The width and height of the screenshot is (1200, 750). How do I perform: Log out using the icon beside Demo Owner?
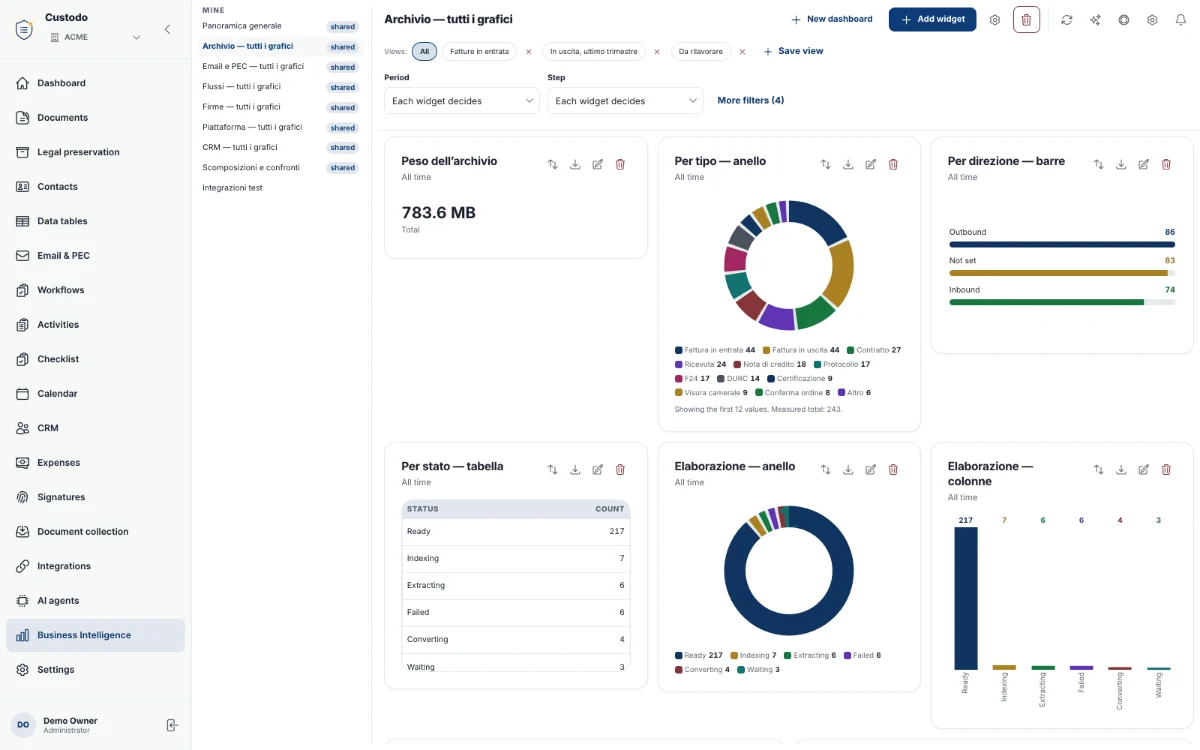172,725
